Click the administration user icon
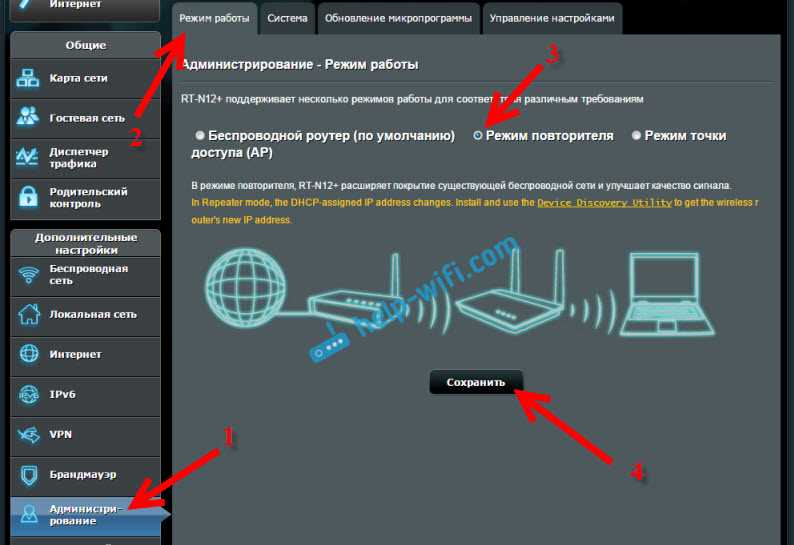This screenshot has width=794, height=545. coord(29,514)
